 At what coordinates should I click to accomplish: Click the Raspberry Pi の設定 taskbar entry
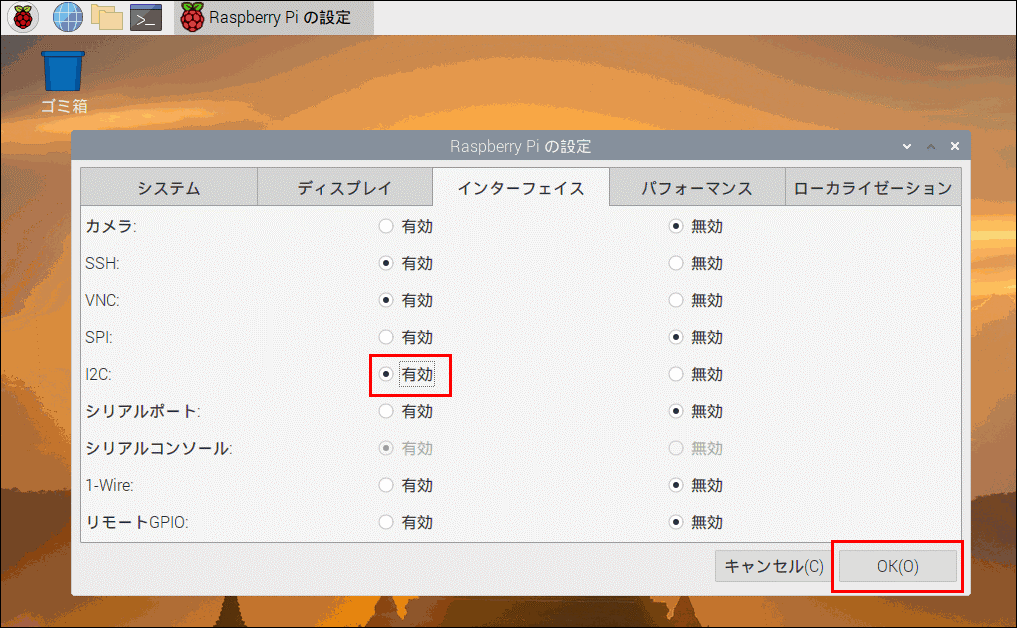click(273, 18)
